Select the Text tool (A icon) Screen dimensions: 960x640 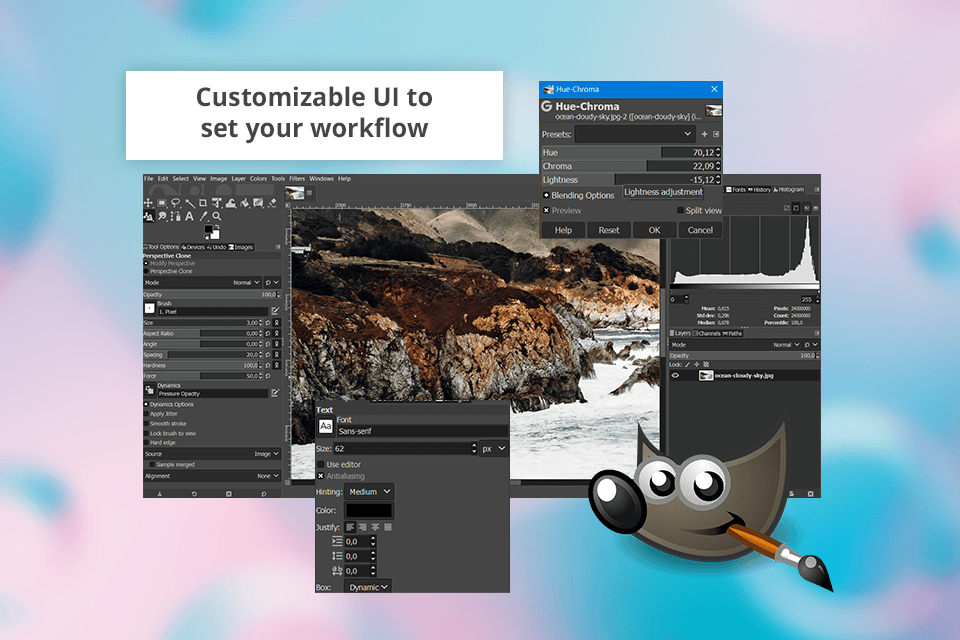[189, 216]
